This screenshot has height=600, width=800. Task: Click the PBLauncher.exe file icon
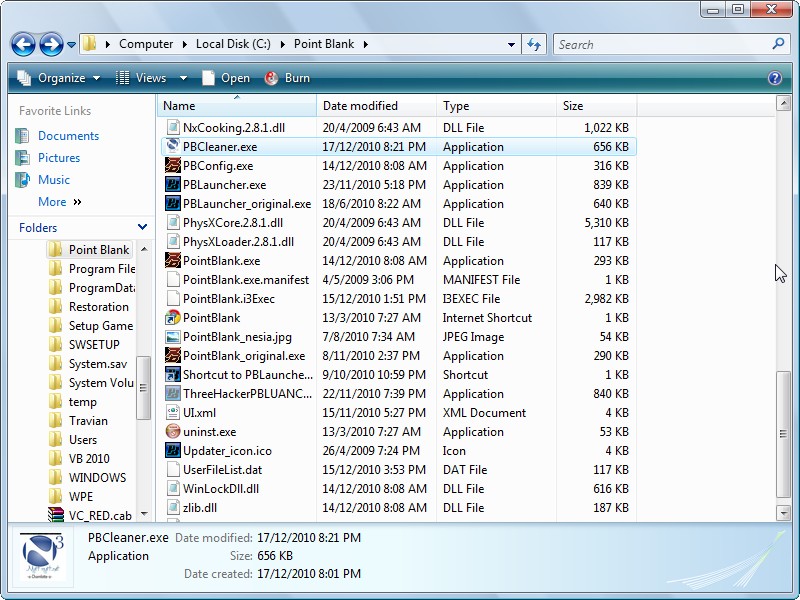173,185
